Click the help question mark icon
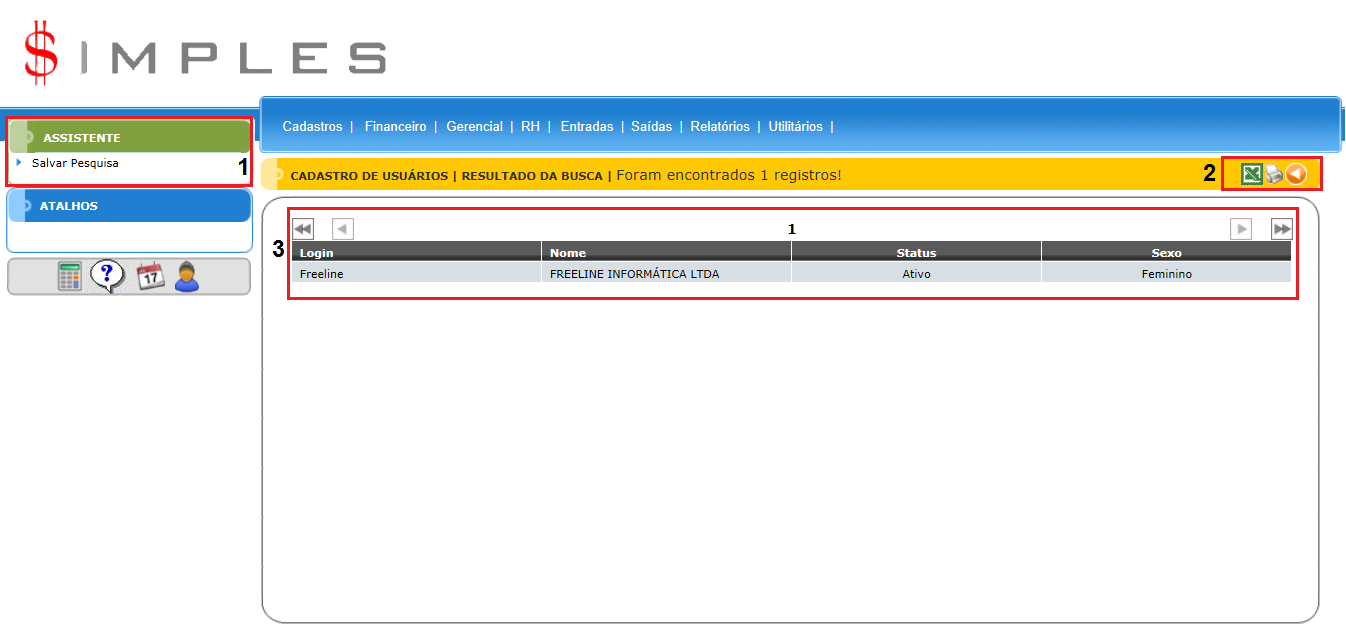Image resolution: width=1346 pixels, height=627 pixels. click(x=107, y=276)
